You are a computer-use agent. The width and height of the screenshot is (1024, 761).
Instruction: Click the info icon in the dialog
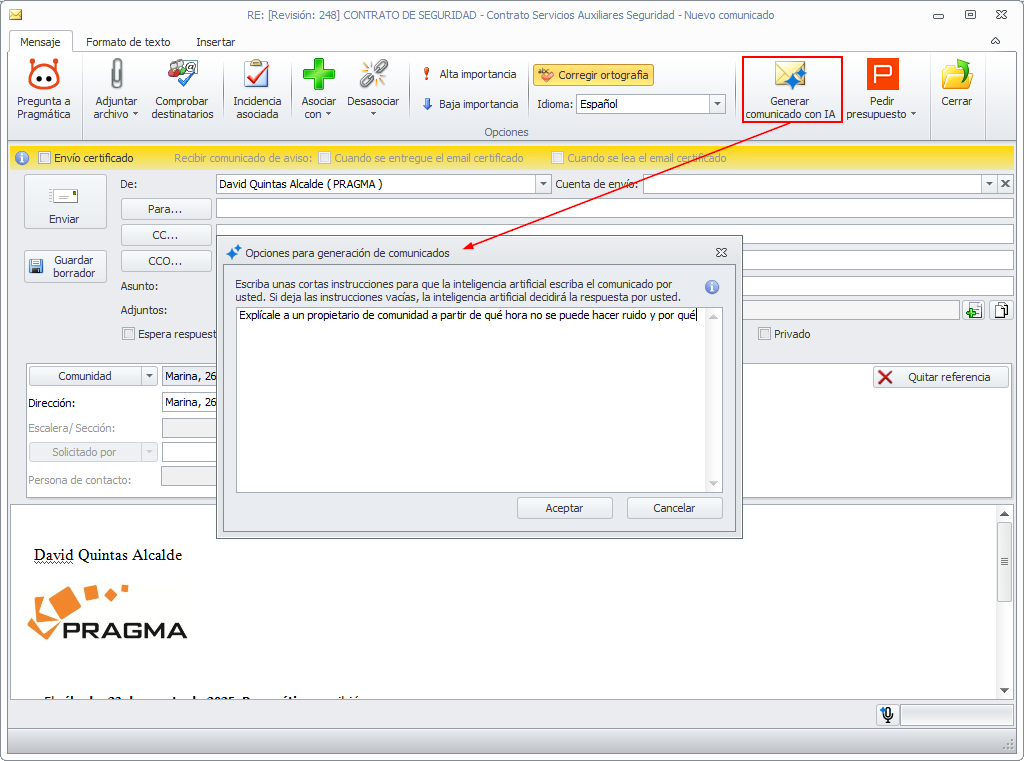pos(712,287)
